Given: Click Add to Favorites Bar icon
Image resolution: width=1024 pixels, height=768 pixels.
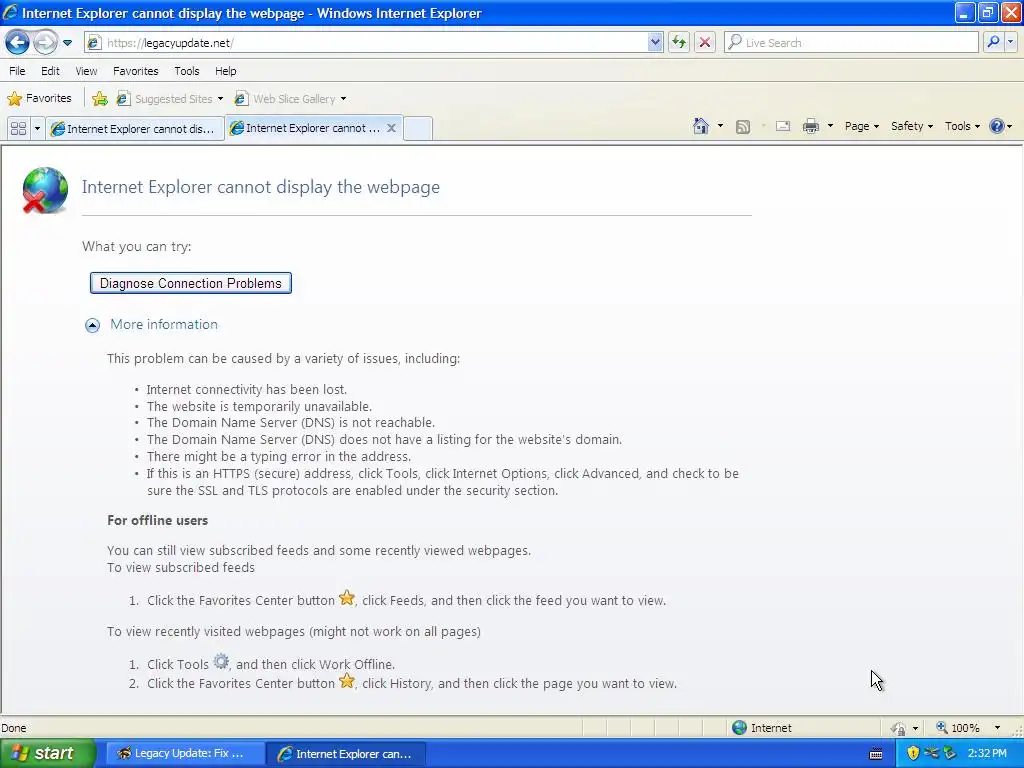Looking at the screenshot, I should tap(100, 99).
